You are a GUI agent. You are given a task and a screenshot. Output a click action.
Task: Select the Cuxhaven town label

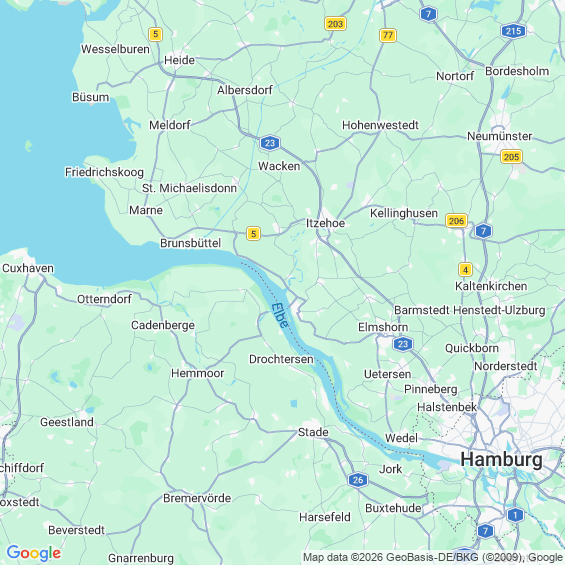28,268
